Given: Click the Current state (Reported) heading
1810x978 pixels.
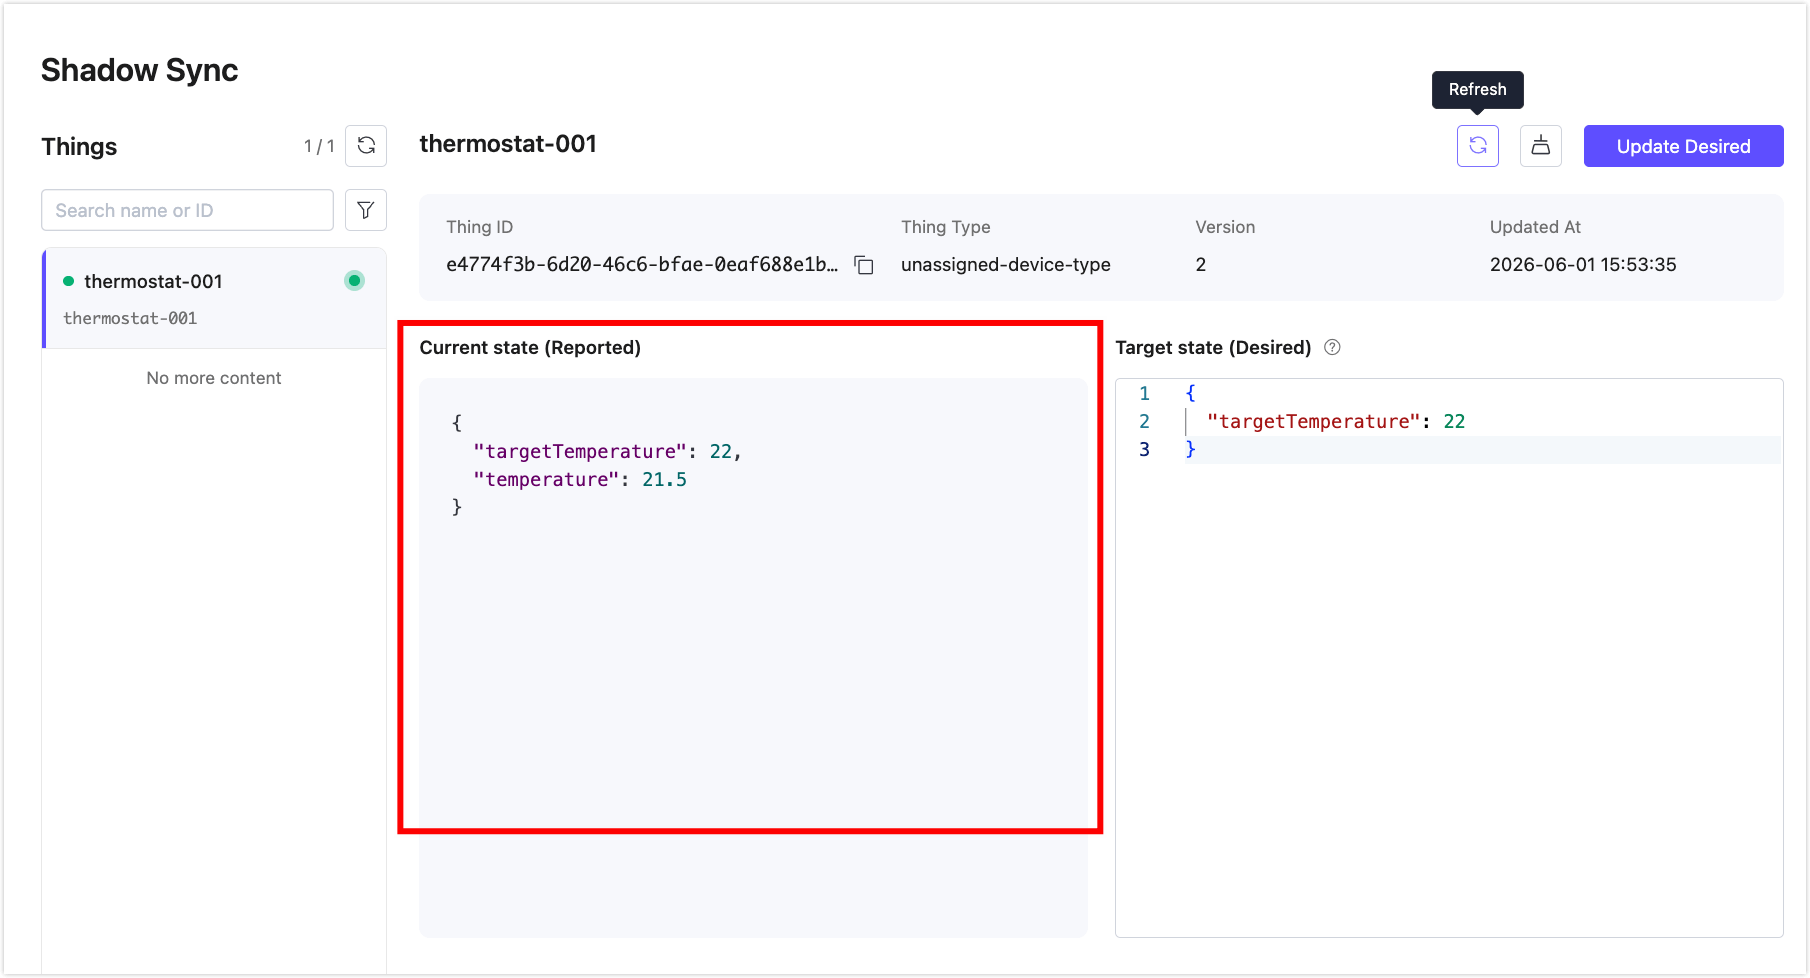Looking at the screenshot, I should pos(530,347).
